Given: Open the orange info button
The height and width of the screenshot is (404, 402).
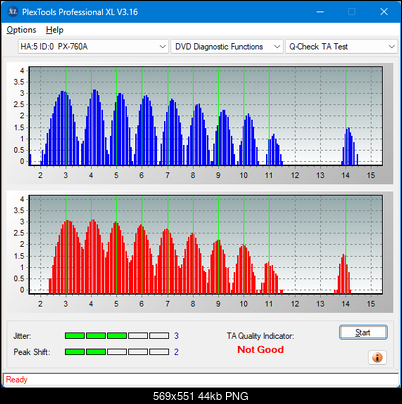Looking at the screenshot, I should click(x=377, y=358).
